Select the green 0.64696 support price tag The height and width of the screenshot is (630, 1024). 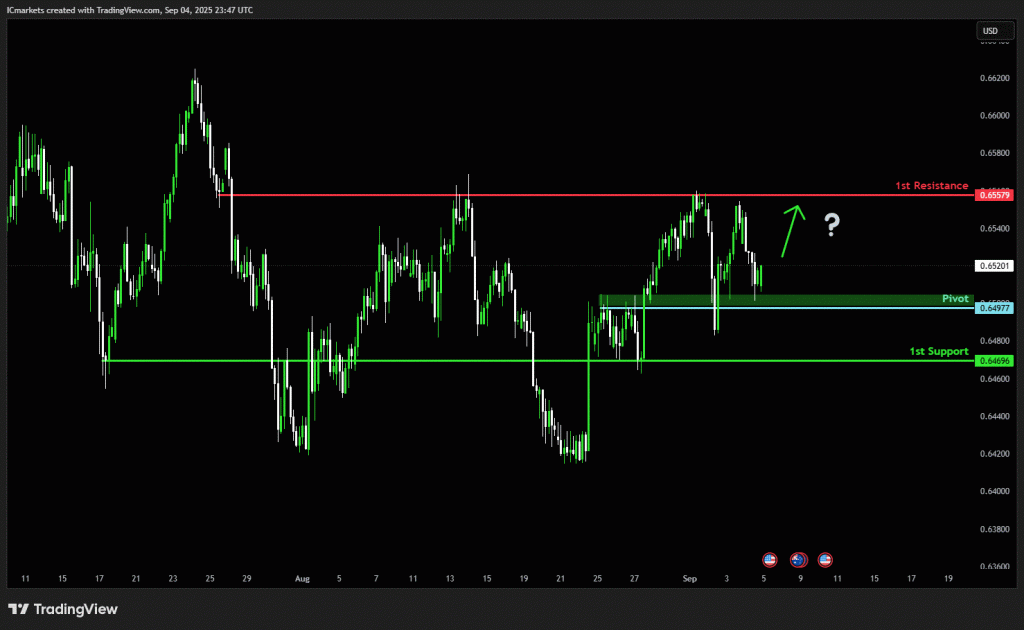point(994,360)
